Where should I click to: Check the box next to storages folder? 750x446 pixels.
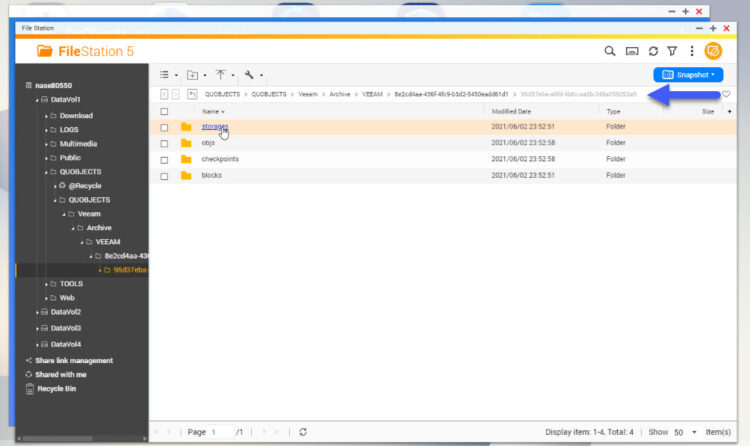click(x=164, y=127)
